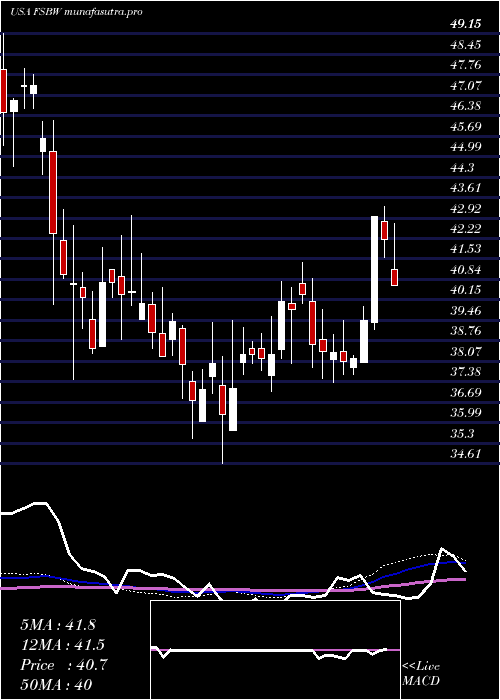Select the 42.92 price axis label
Viewport: 500px width, 700px height.
(x=466, y=208)
